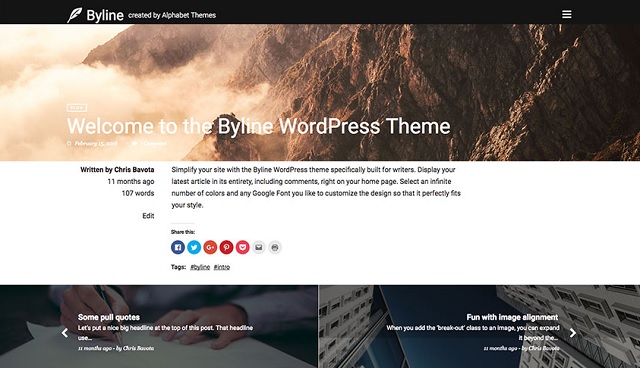Open the #intro tag

[222, 267]
